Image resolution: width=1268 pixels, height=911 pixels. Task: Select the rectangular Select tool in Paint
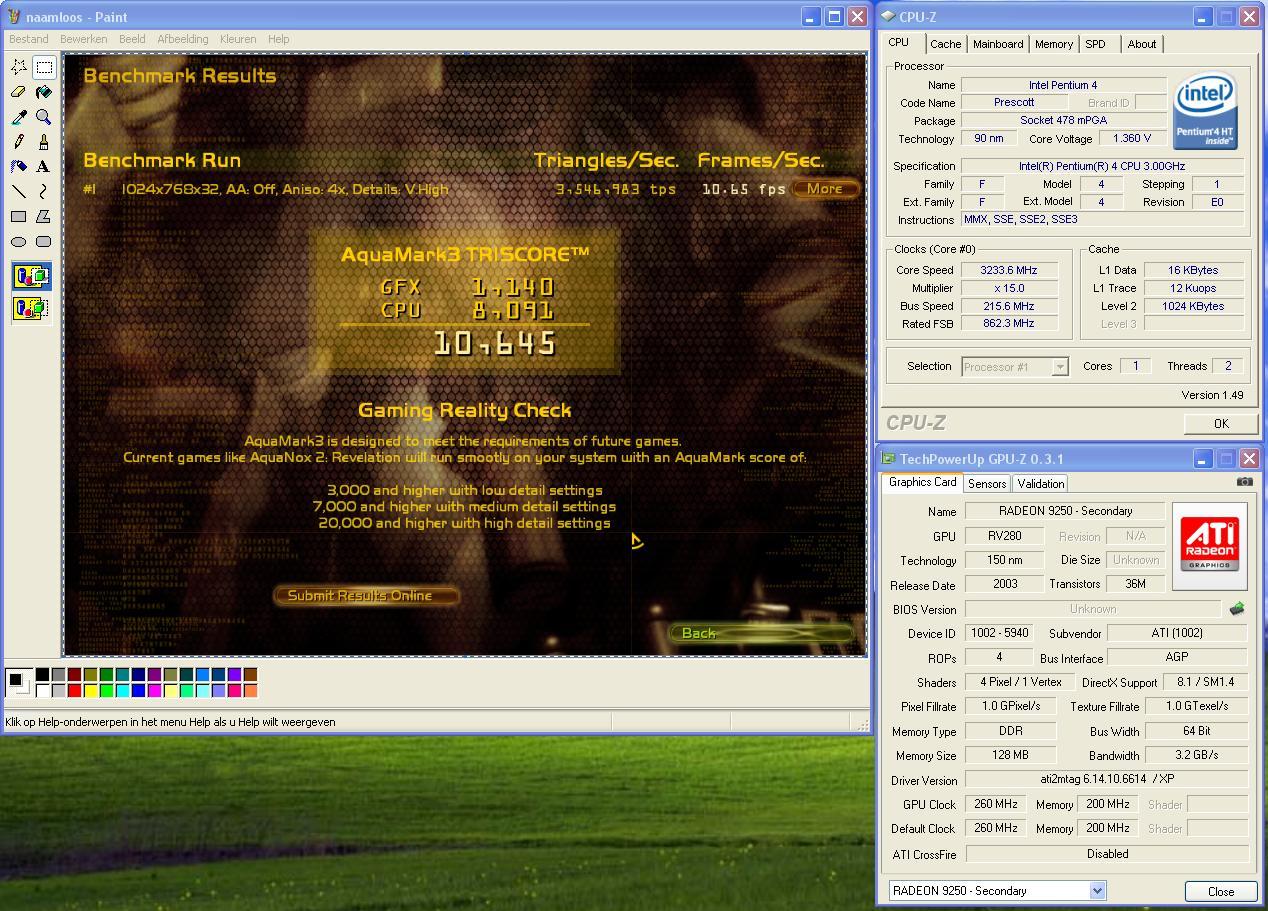(44, 67)
